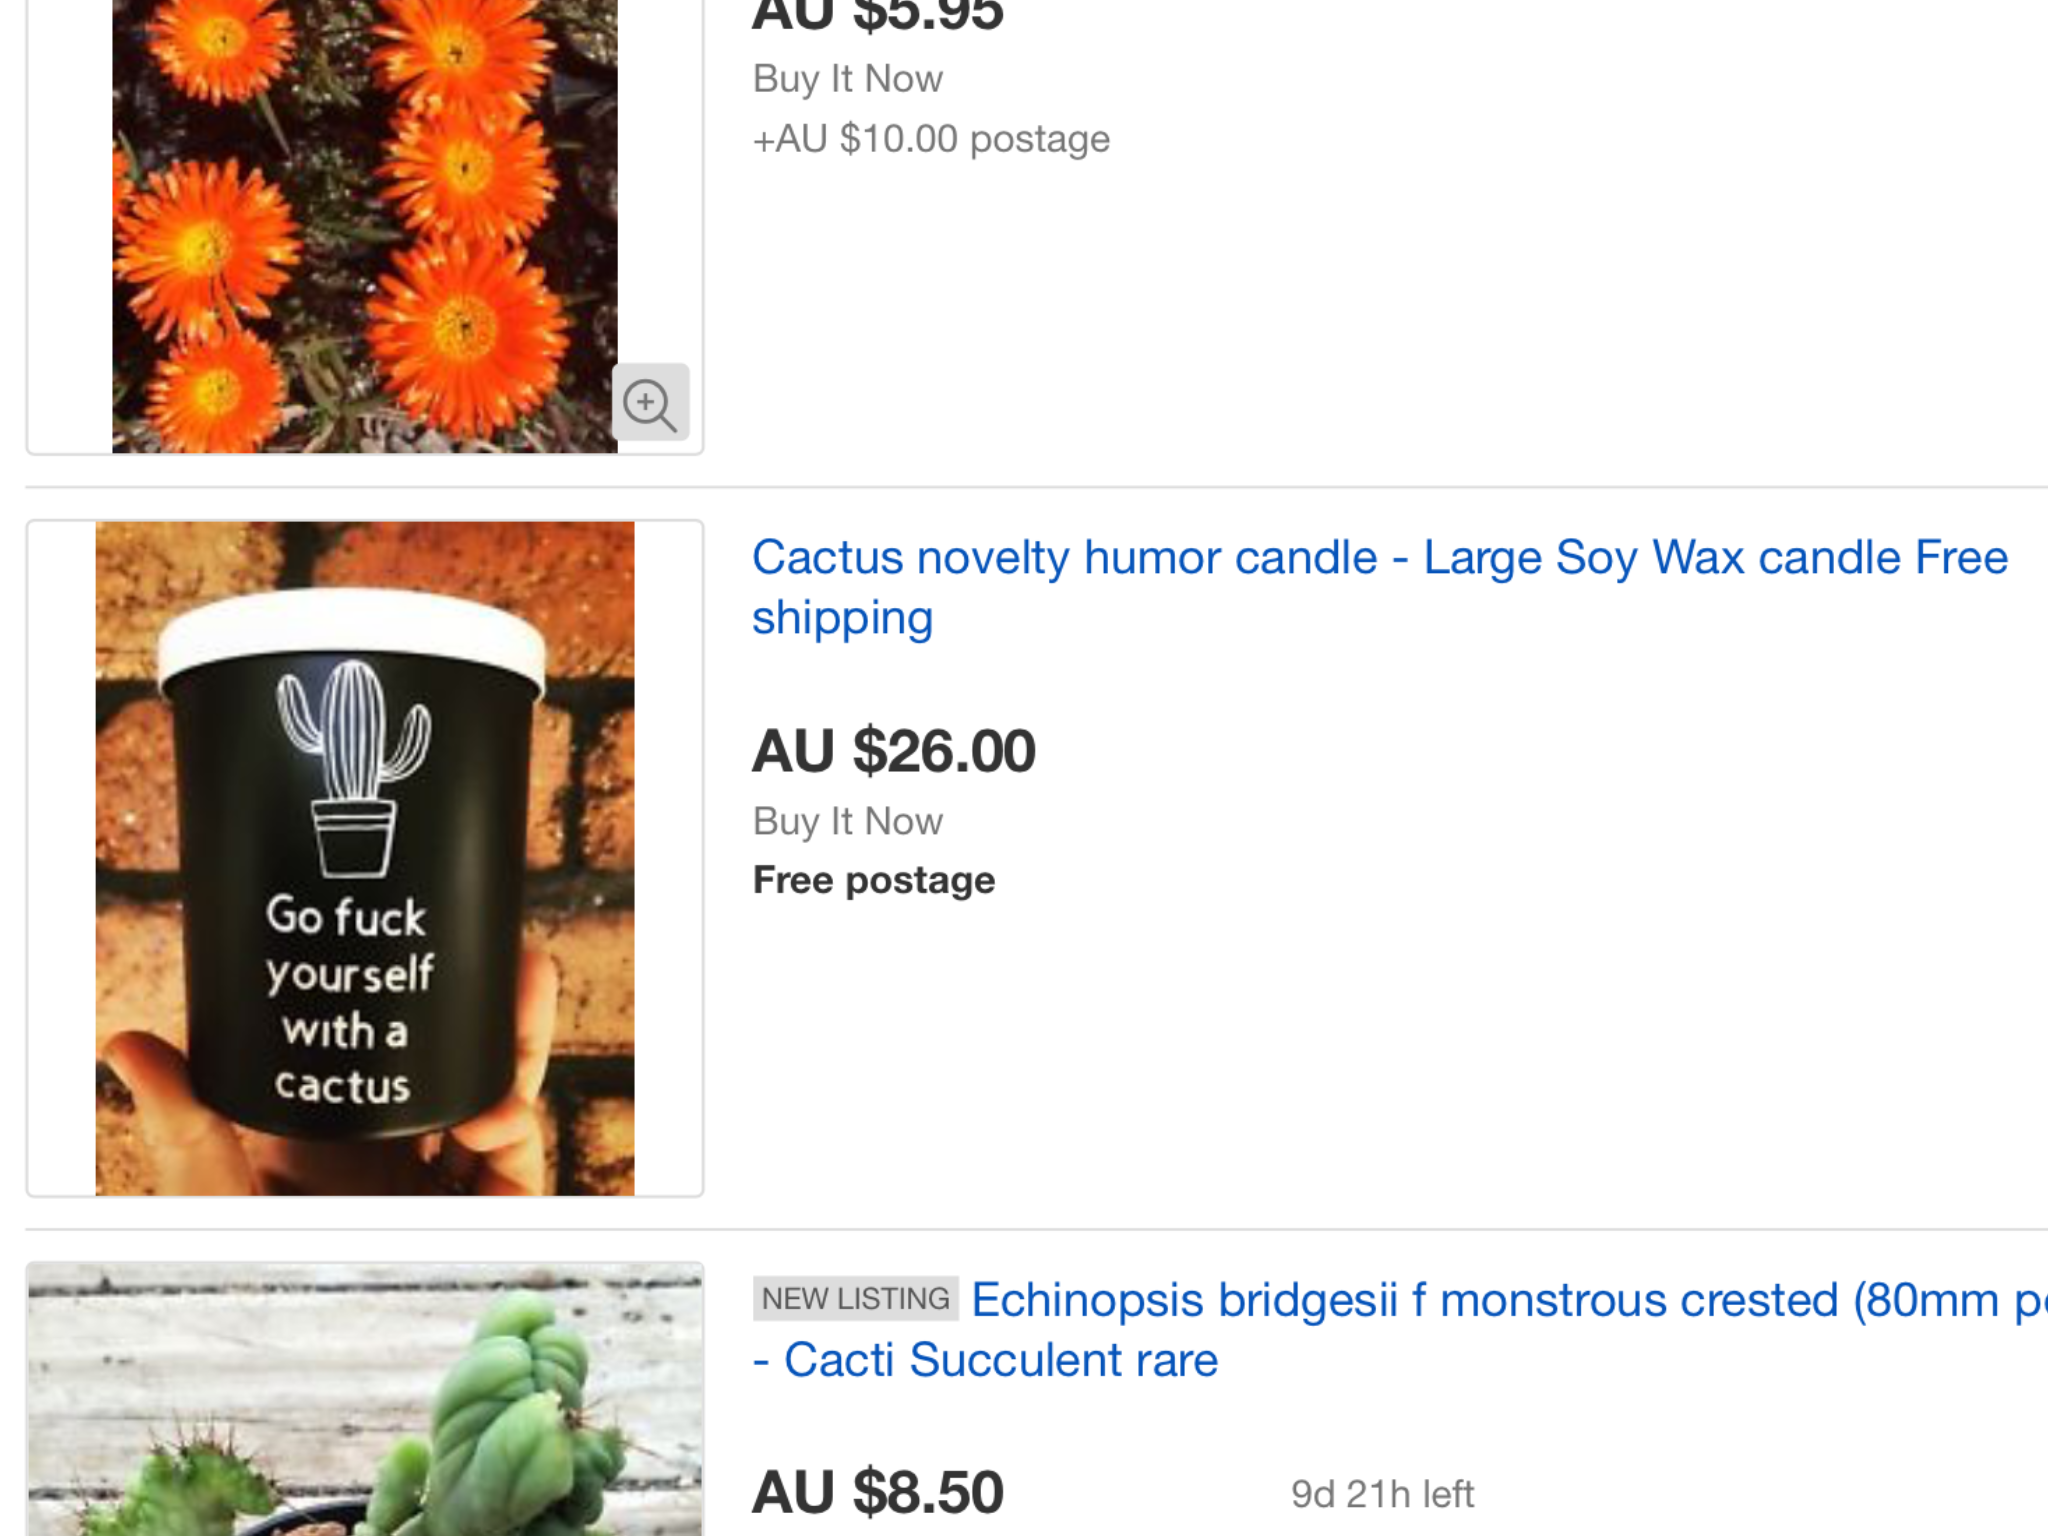Open the orange flowers listing thumbnail
This screenshot has height=1536, width=2048.
365,226
